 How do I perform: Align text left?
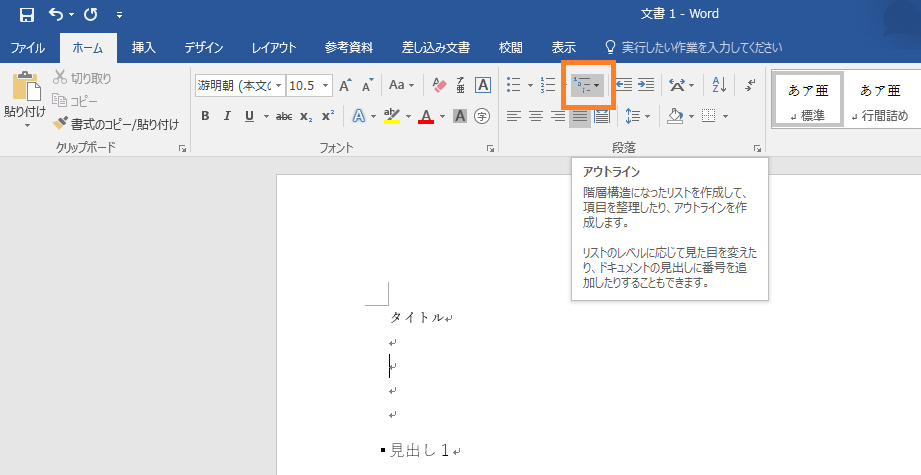pos(514,116)
